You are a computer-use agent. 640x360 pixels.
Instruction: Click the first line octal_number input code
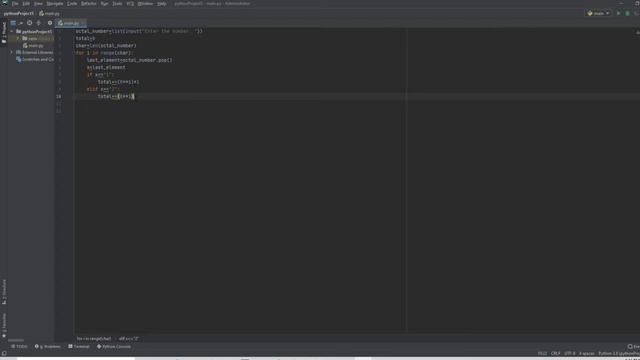click(139, 31)
